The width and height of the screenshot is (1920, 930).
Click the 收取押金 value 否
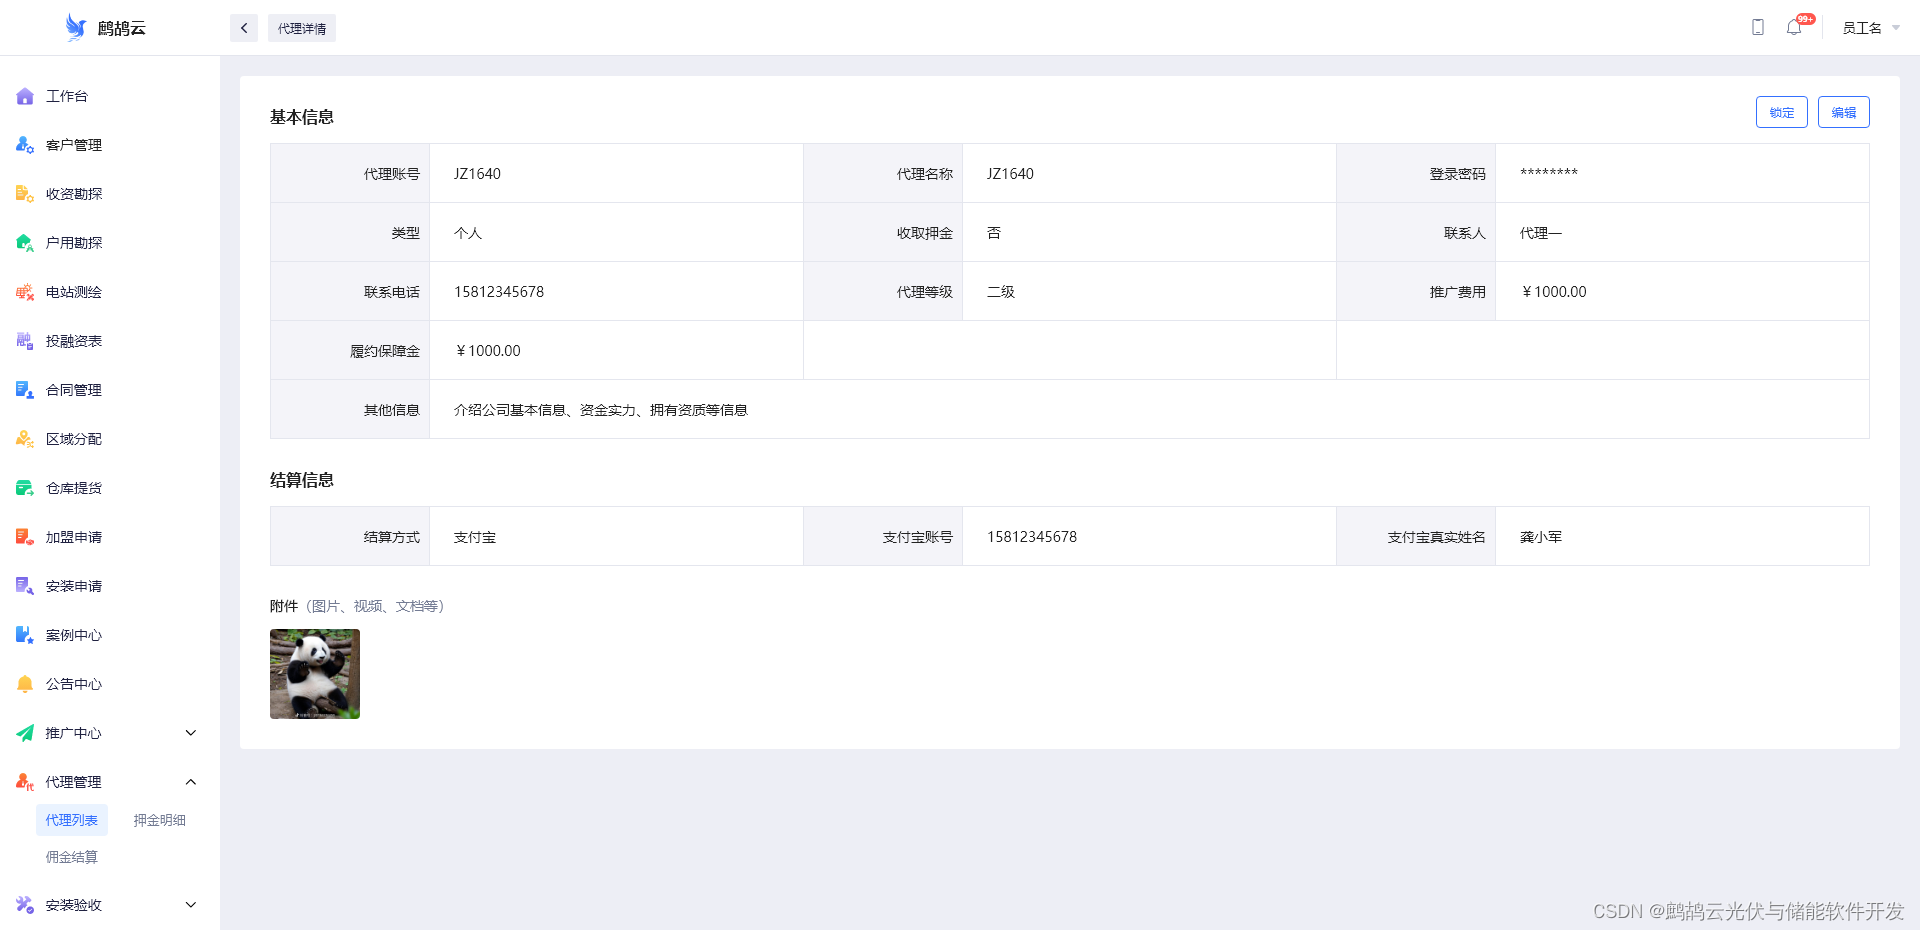tap(994, 233)
